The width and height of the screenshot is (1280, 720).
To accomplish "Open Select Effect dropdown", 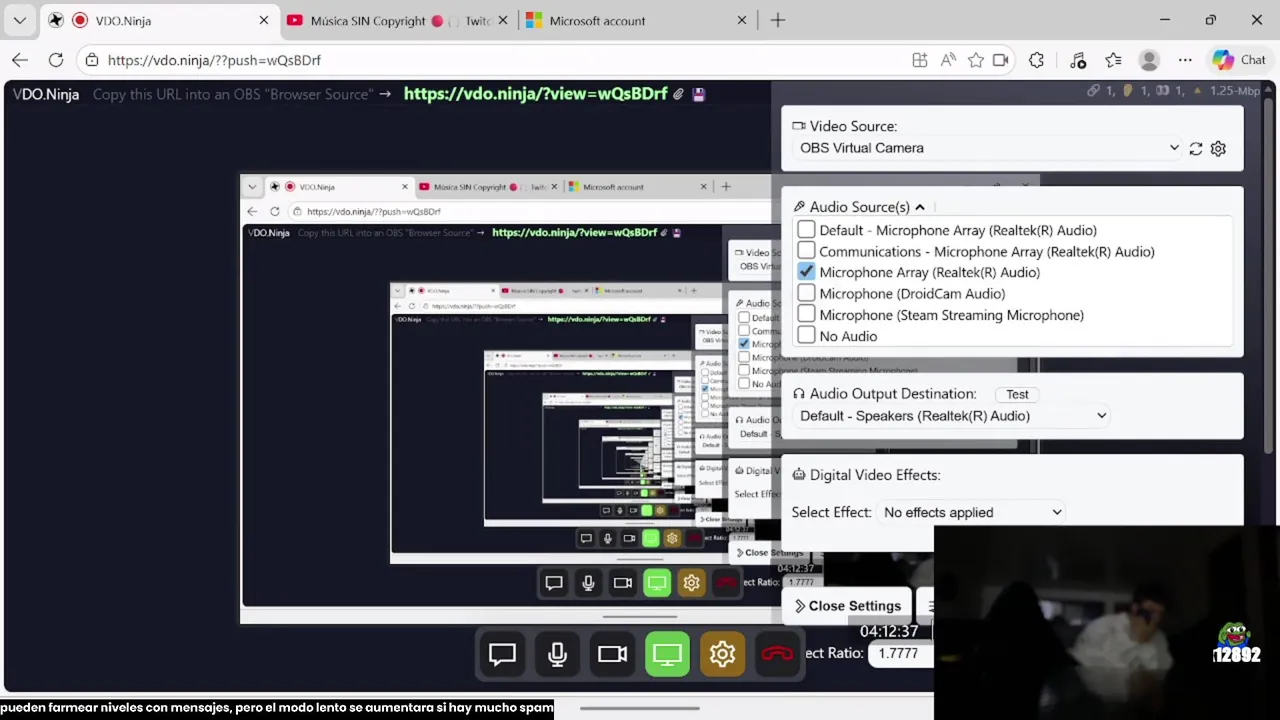I will pyautogui.click(x=972, y=512).
